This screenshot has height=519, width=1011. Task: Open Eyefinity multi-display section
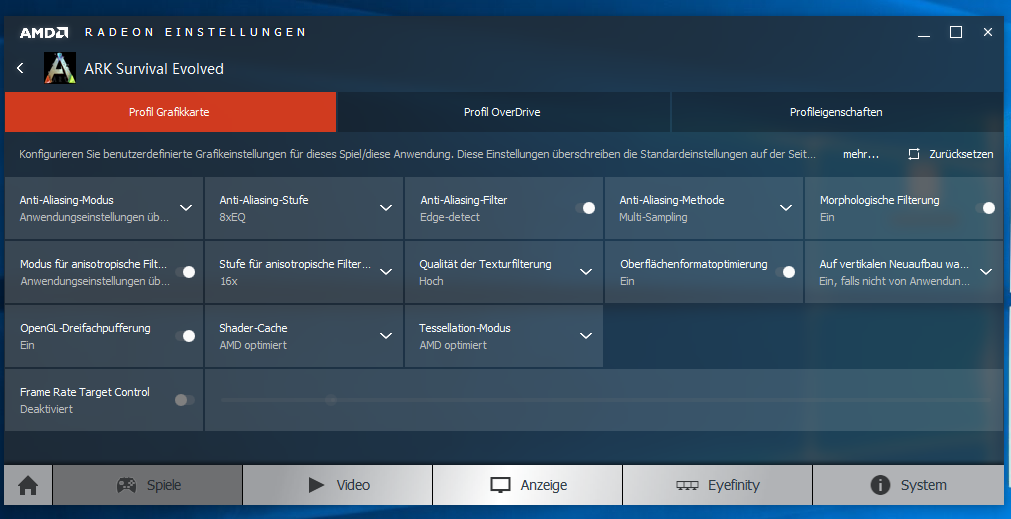[x=717, y=485]
